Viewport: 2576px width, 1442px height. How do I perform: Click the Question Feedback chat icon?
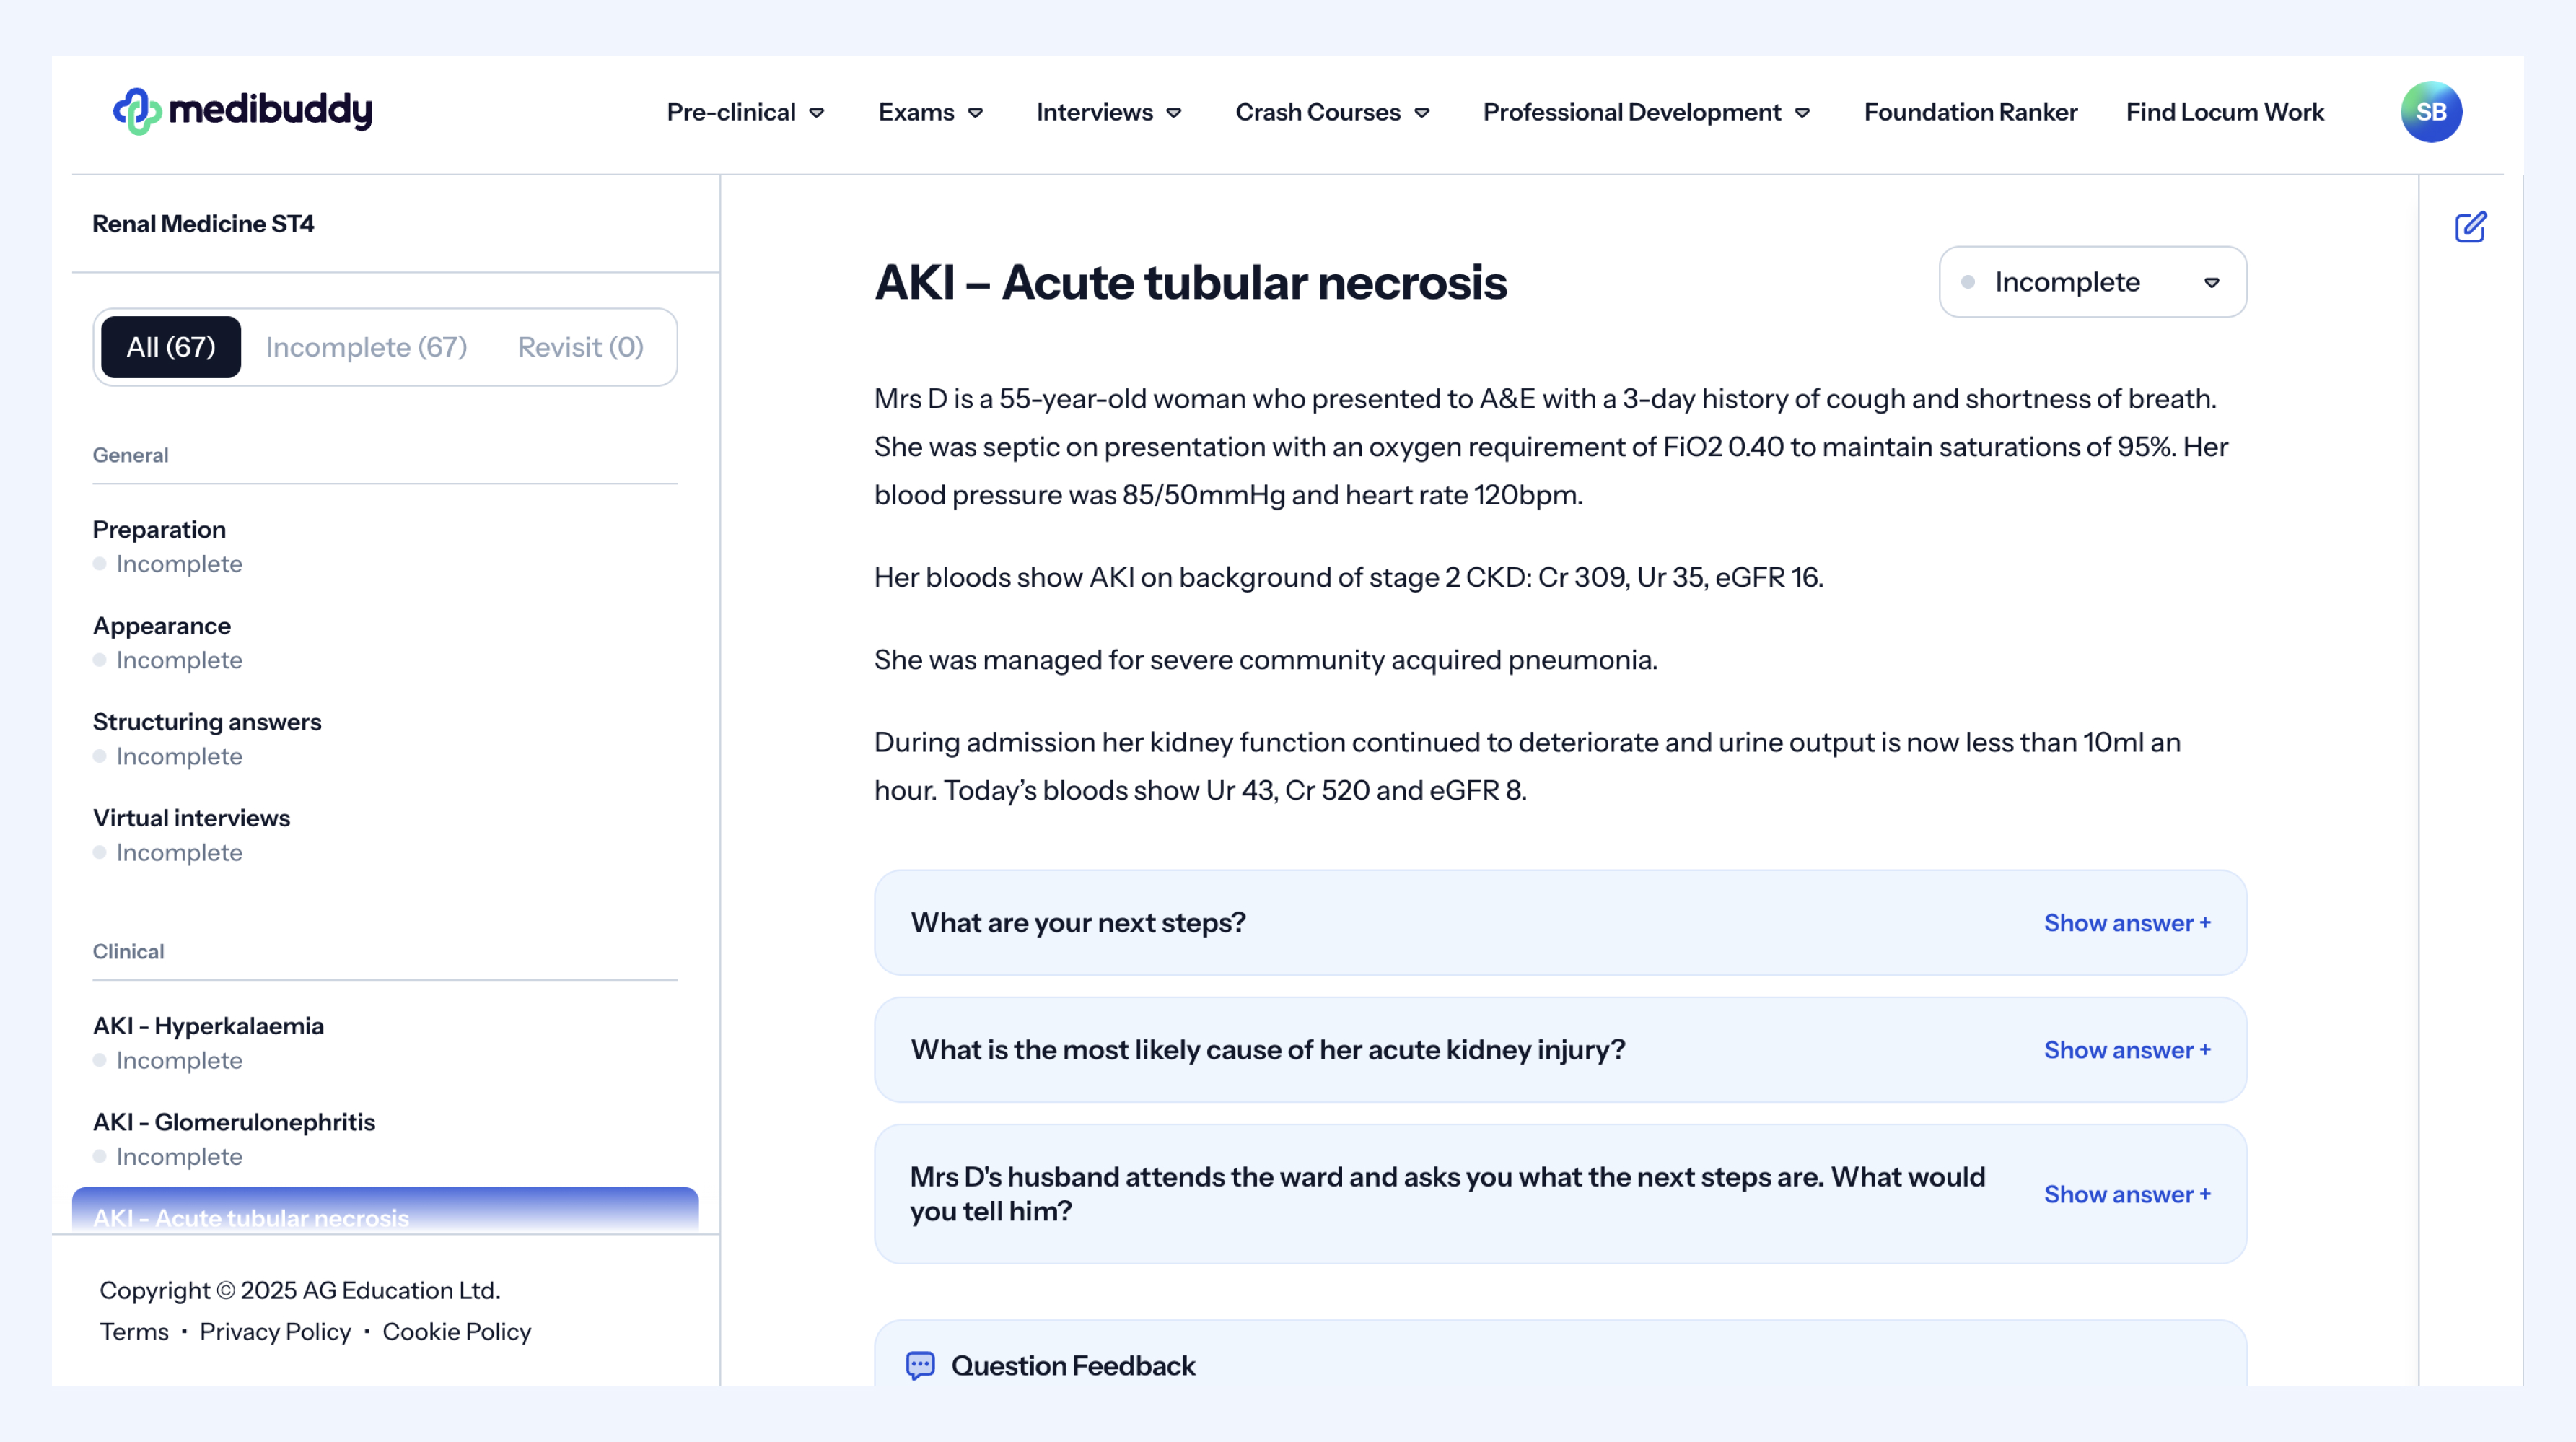click(x=919, y=1365)
